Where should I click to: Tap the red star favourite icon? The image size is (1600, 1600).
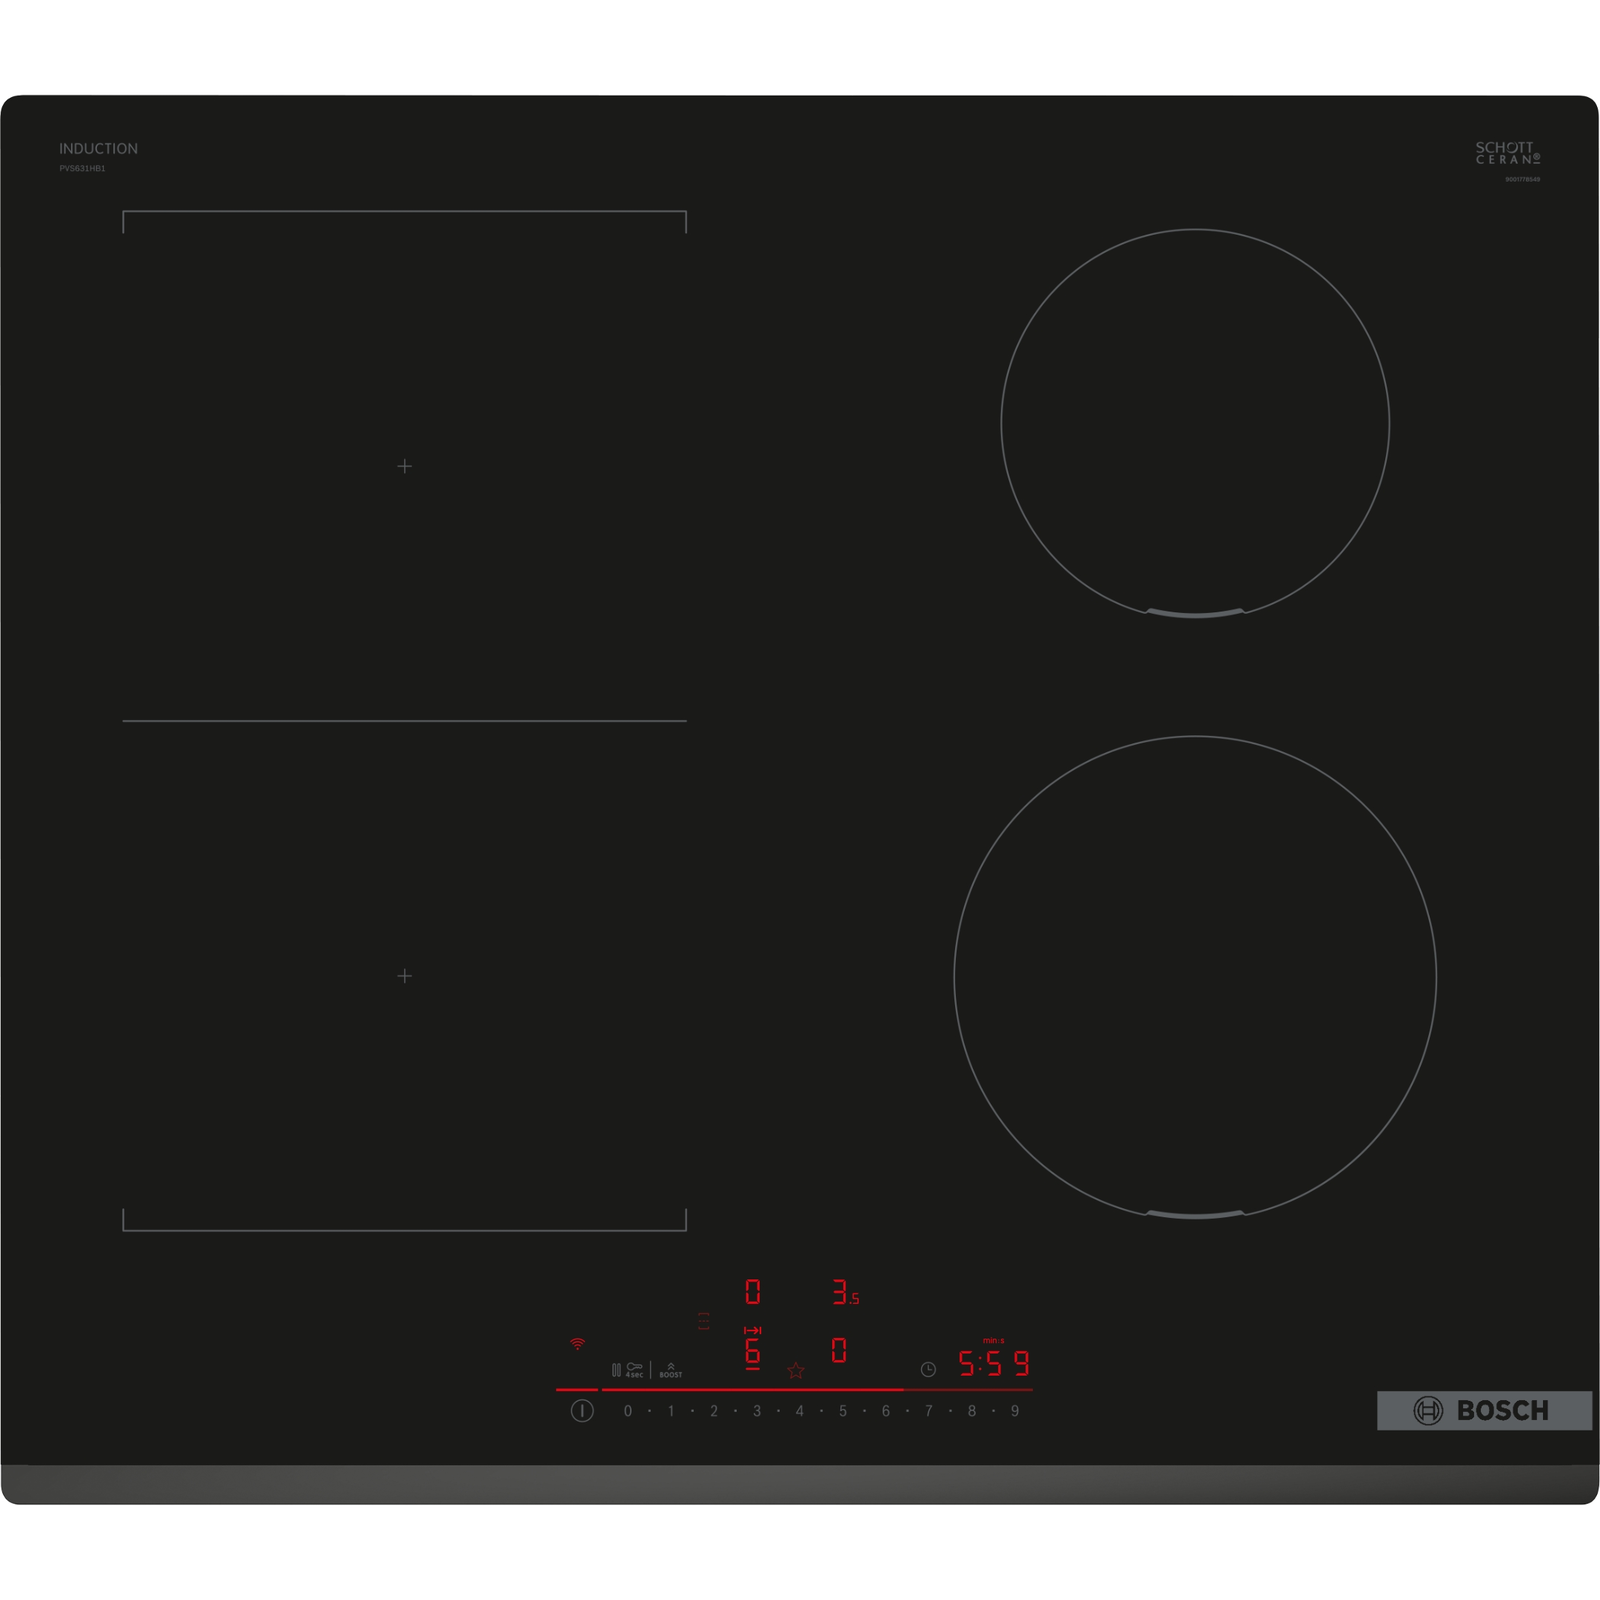pos(796,1370)
